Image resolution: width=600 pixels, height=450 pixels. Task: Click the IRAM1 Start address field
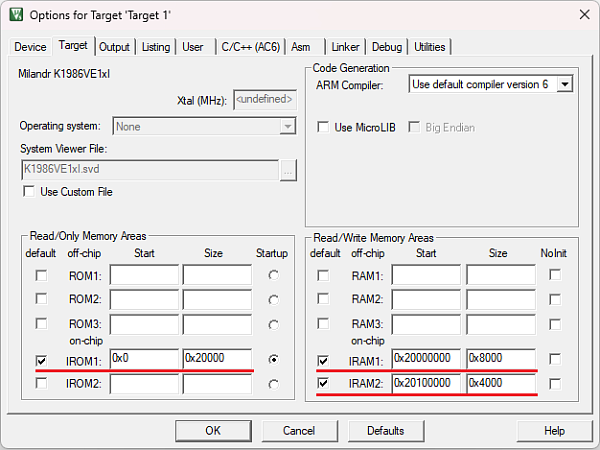pyautogui.click(x=427, y=359)
